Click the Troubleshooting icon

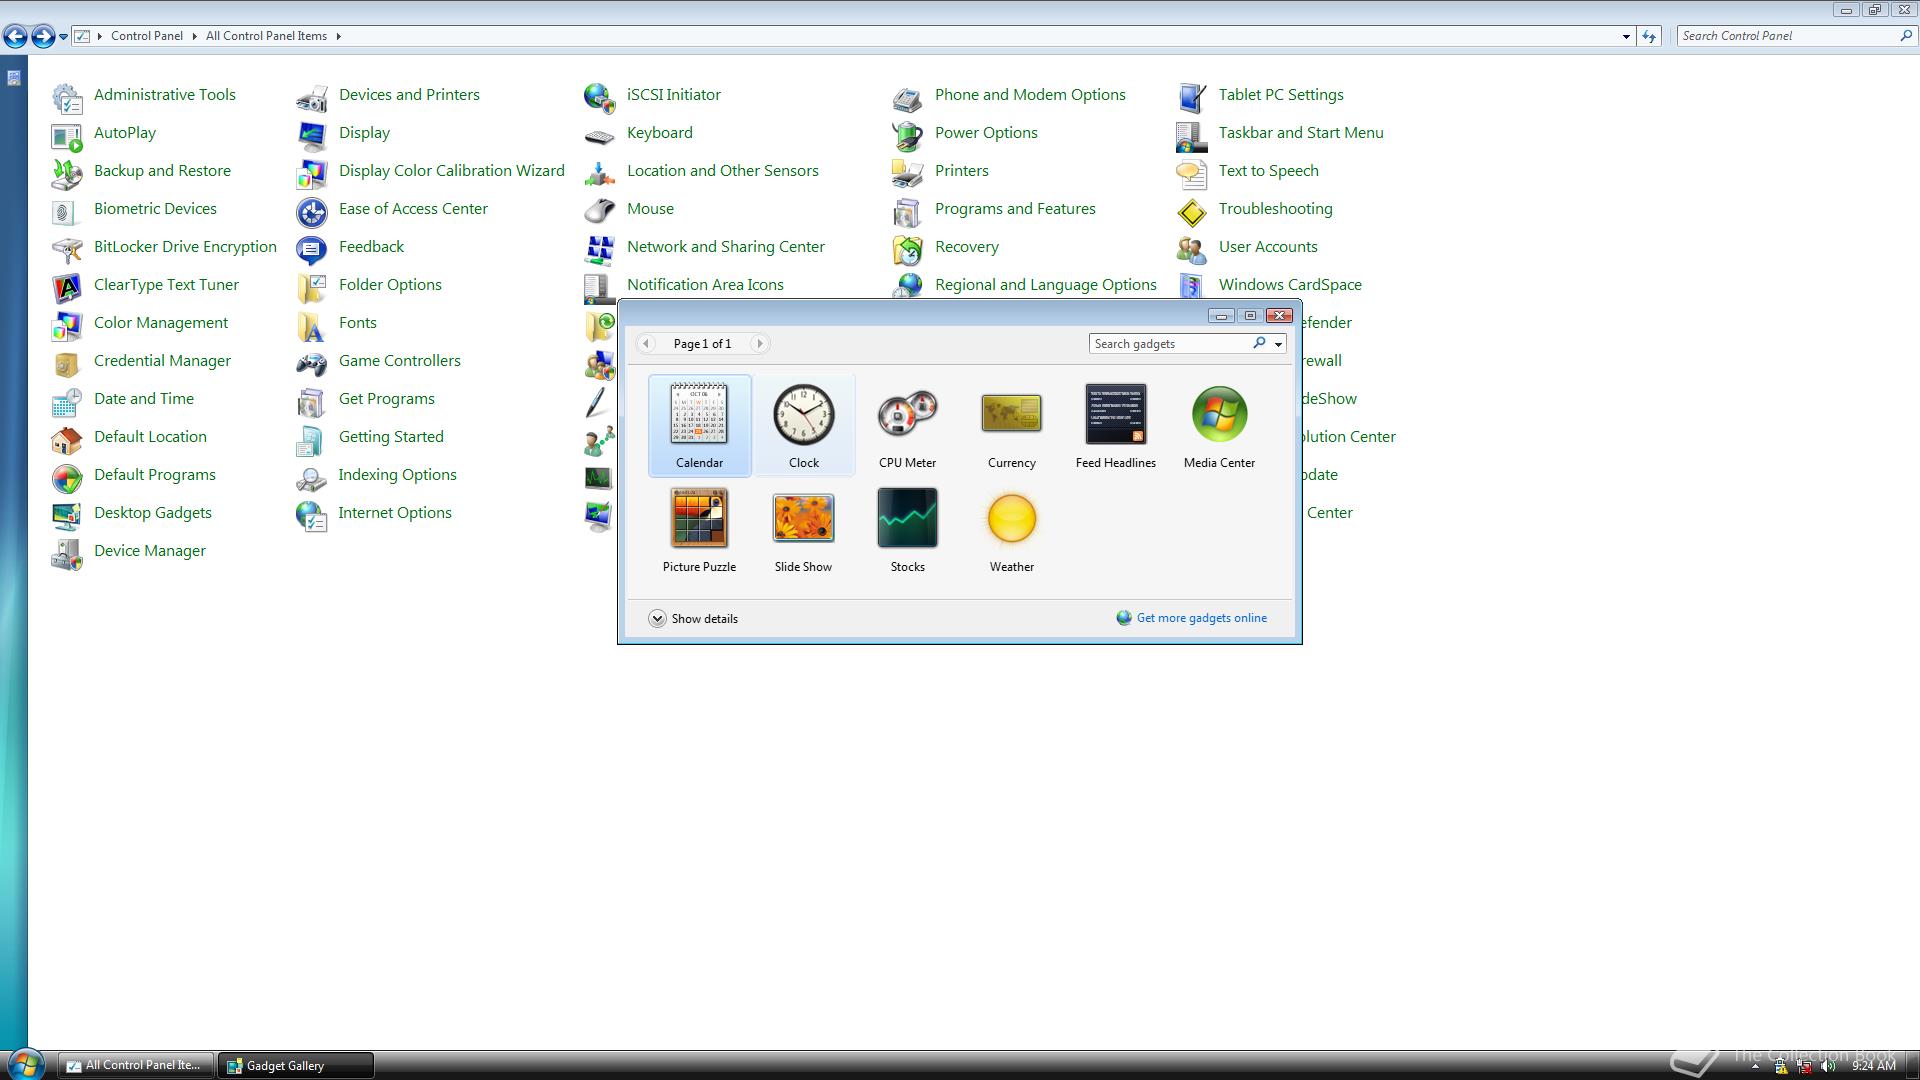(1192, 212)
